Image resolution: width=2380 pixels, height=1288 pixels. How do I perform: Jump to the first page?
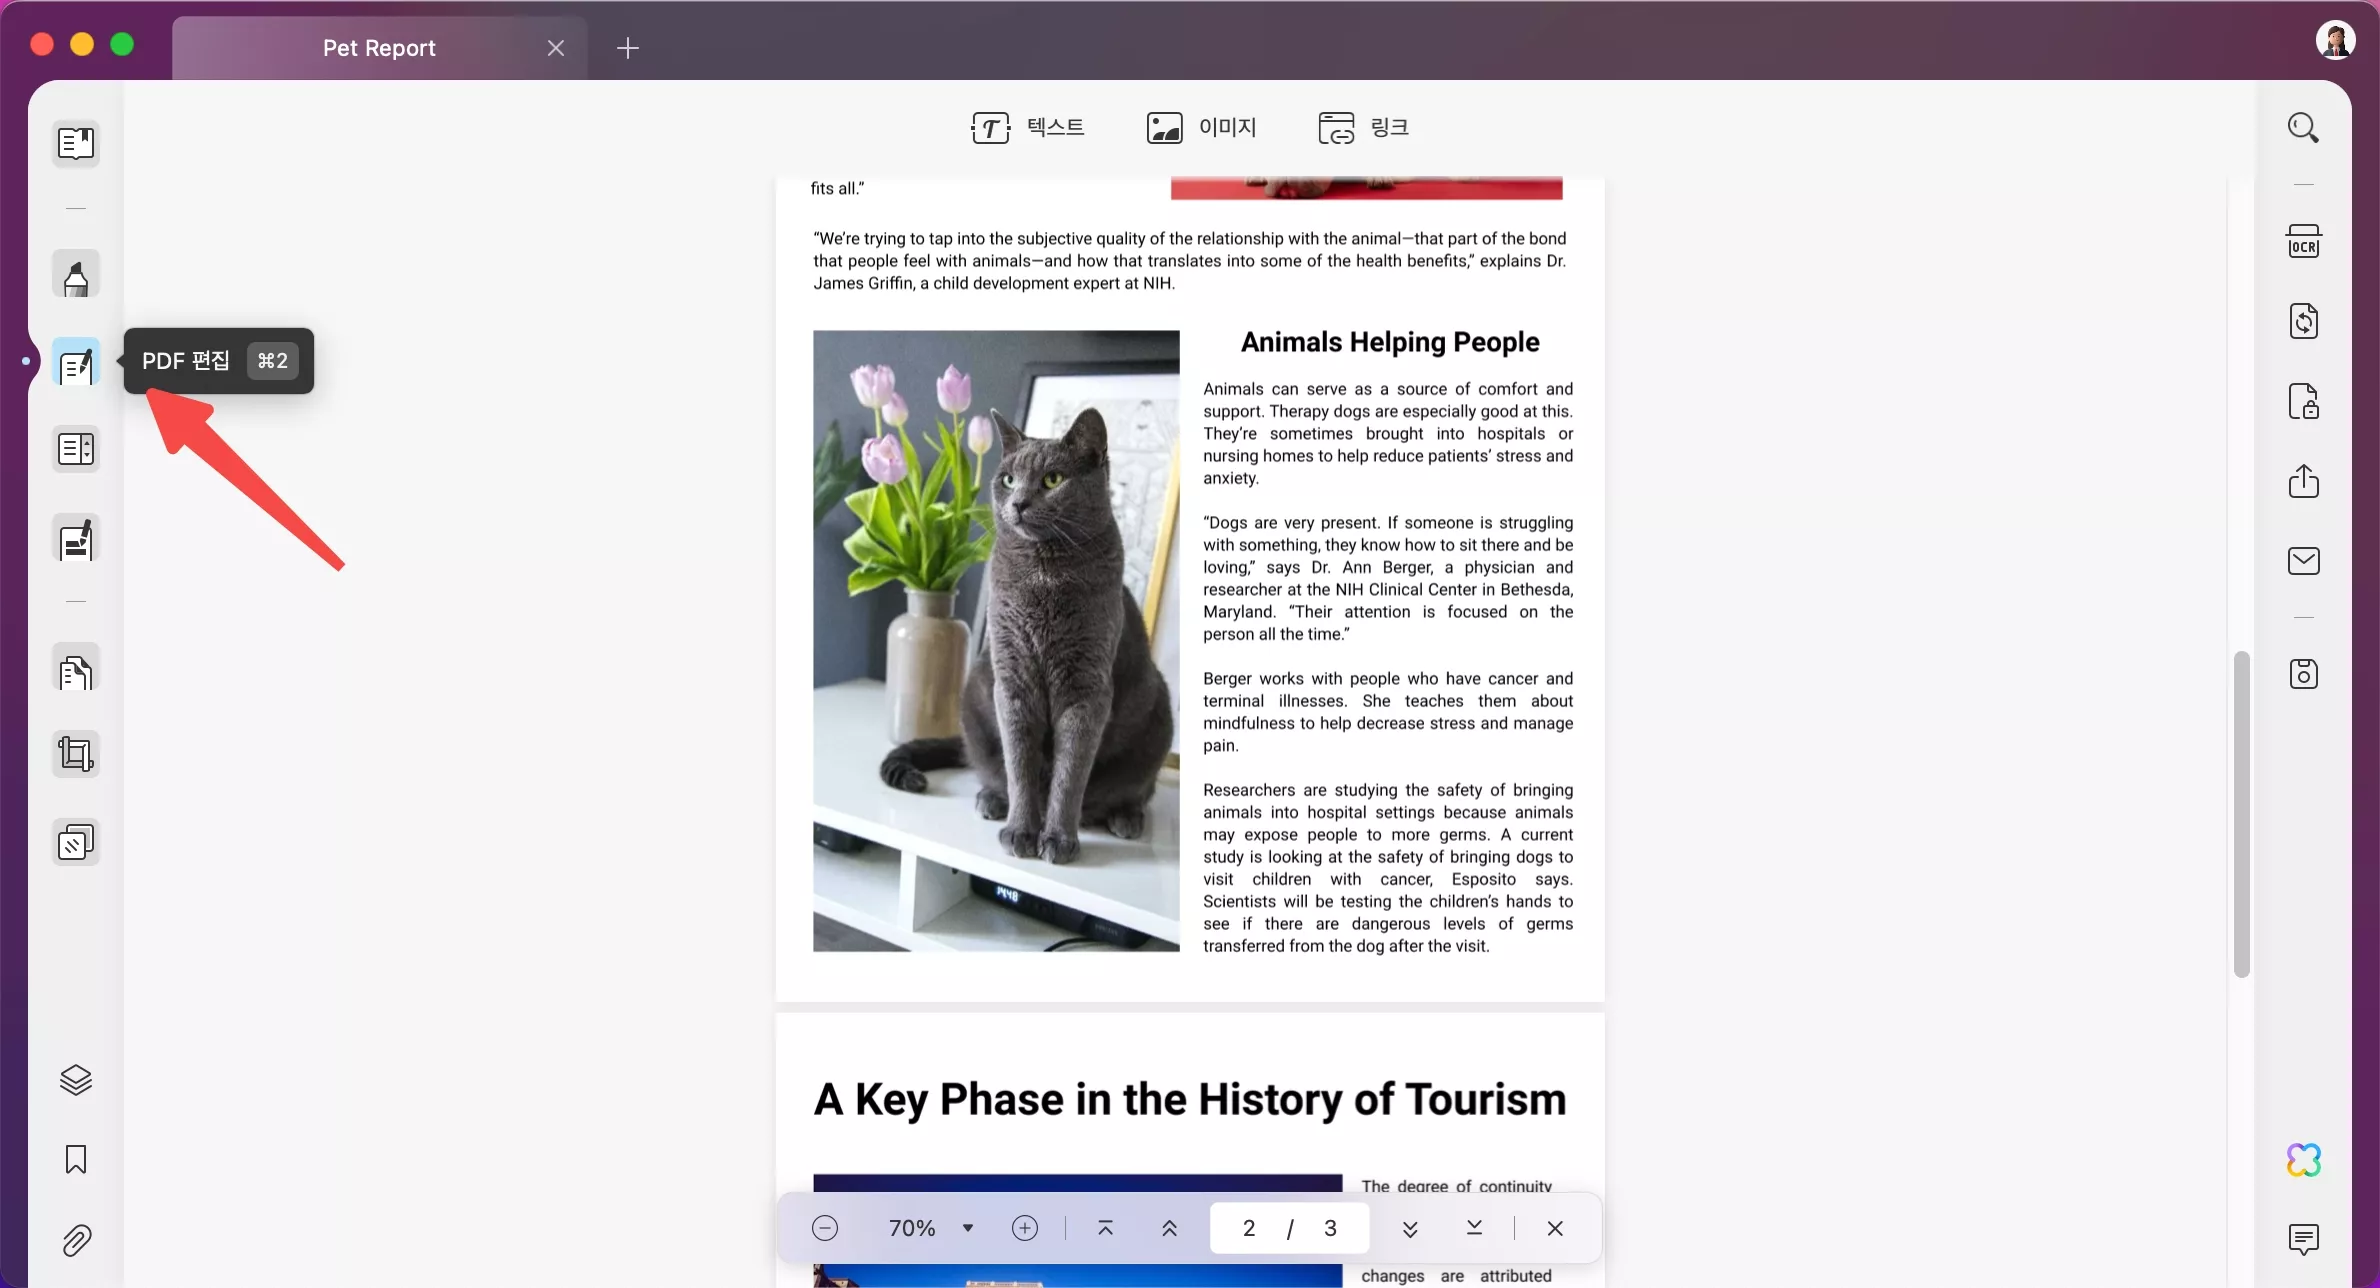point(1106,1229)
